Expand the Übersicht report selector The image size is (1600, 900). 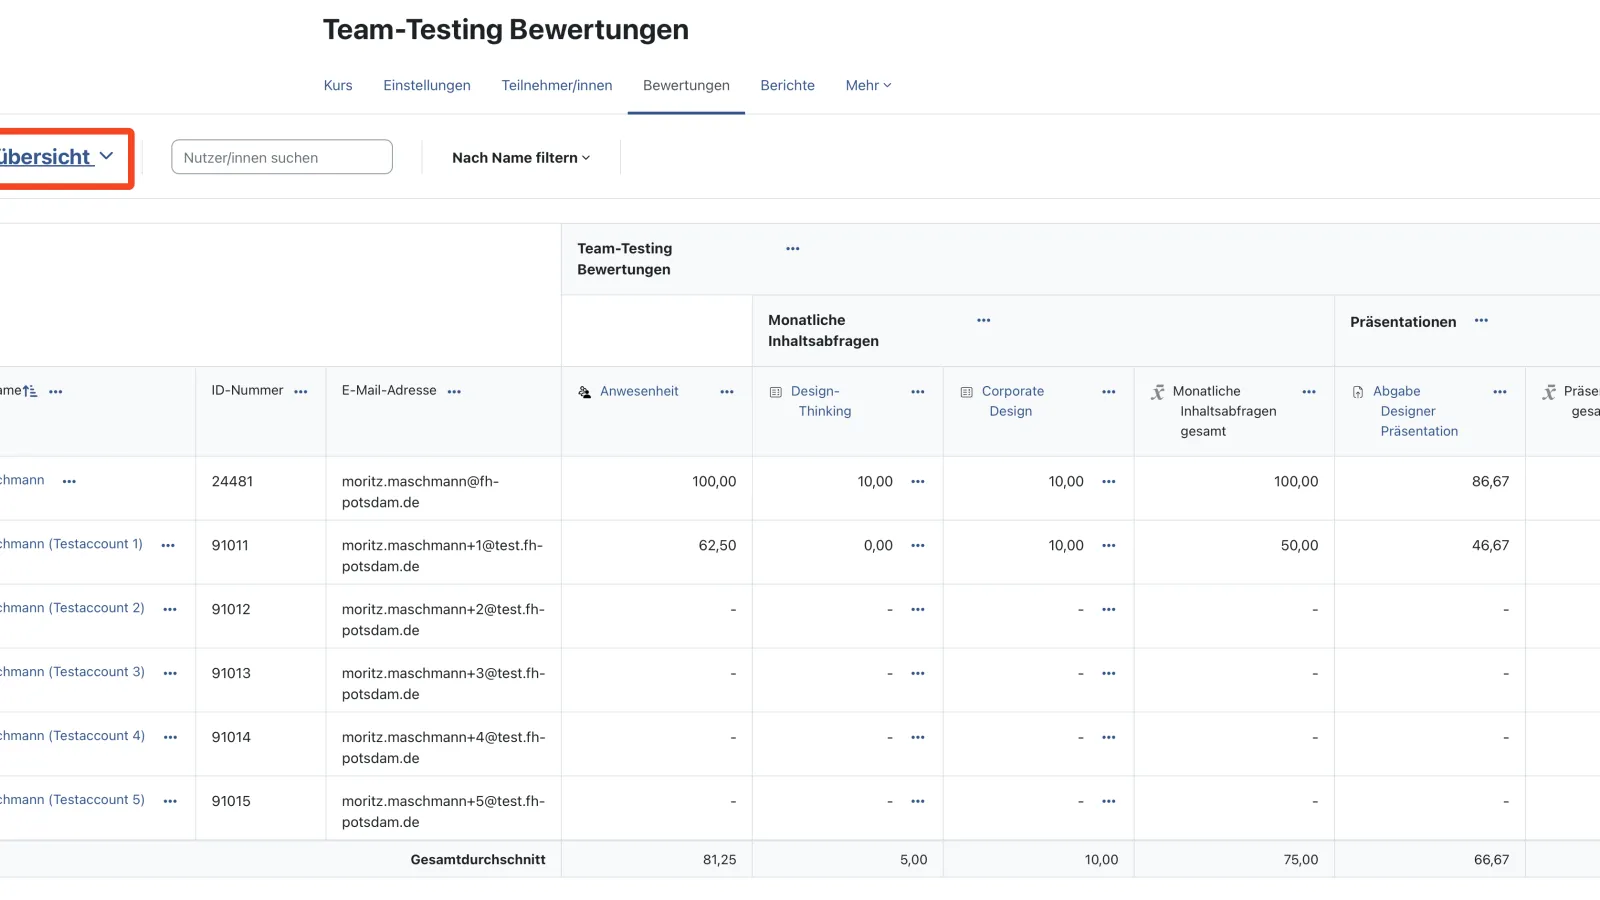pyautogui.click(x=57, y=157)
